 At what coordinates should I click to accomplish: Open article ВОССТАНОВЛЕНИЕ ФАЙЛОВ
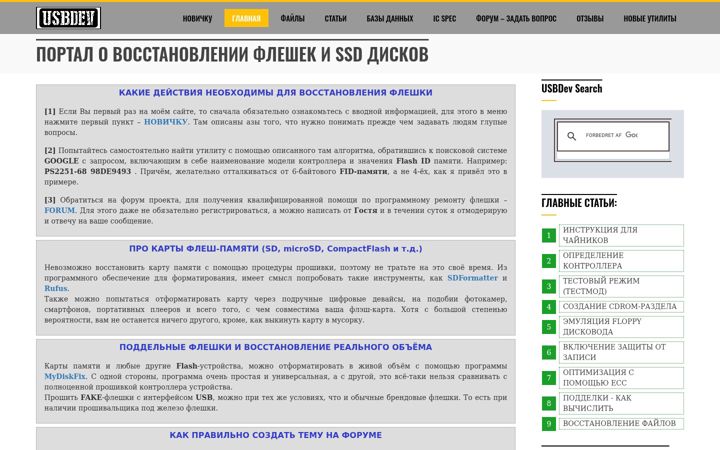click(621, 423)
